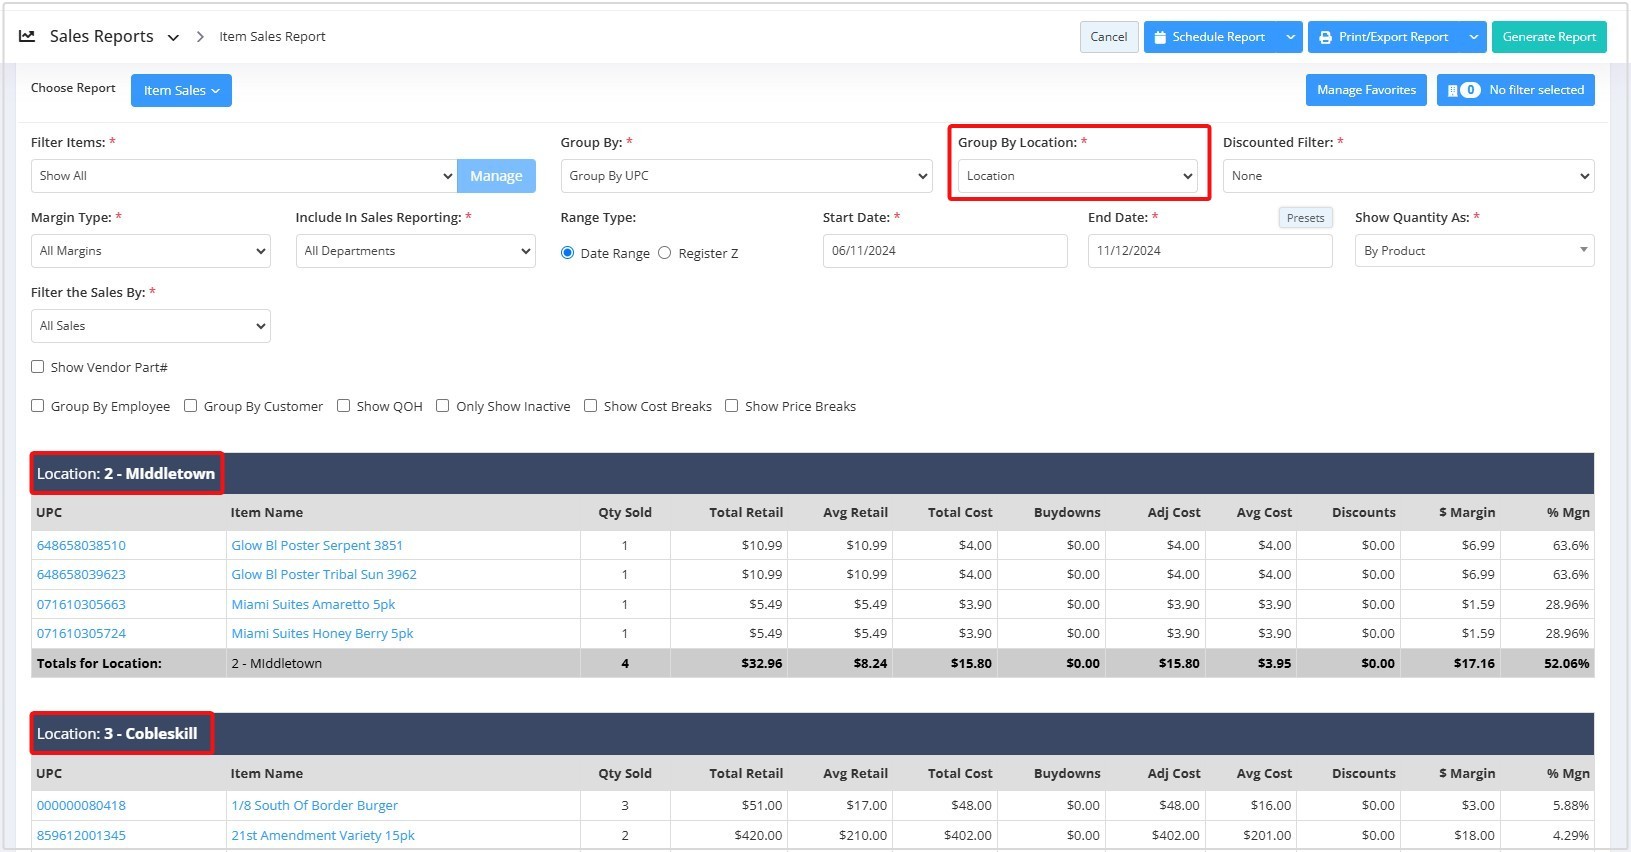Click Middletown $ Margin column header
1631x852 pixels.
[1467, 513]
